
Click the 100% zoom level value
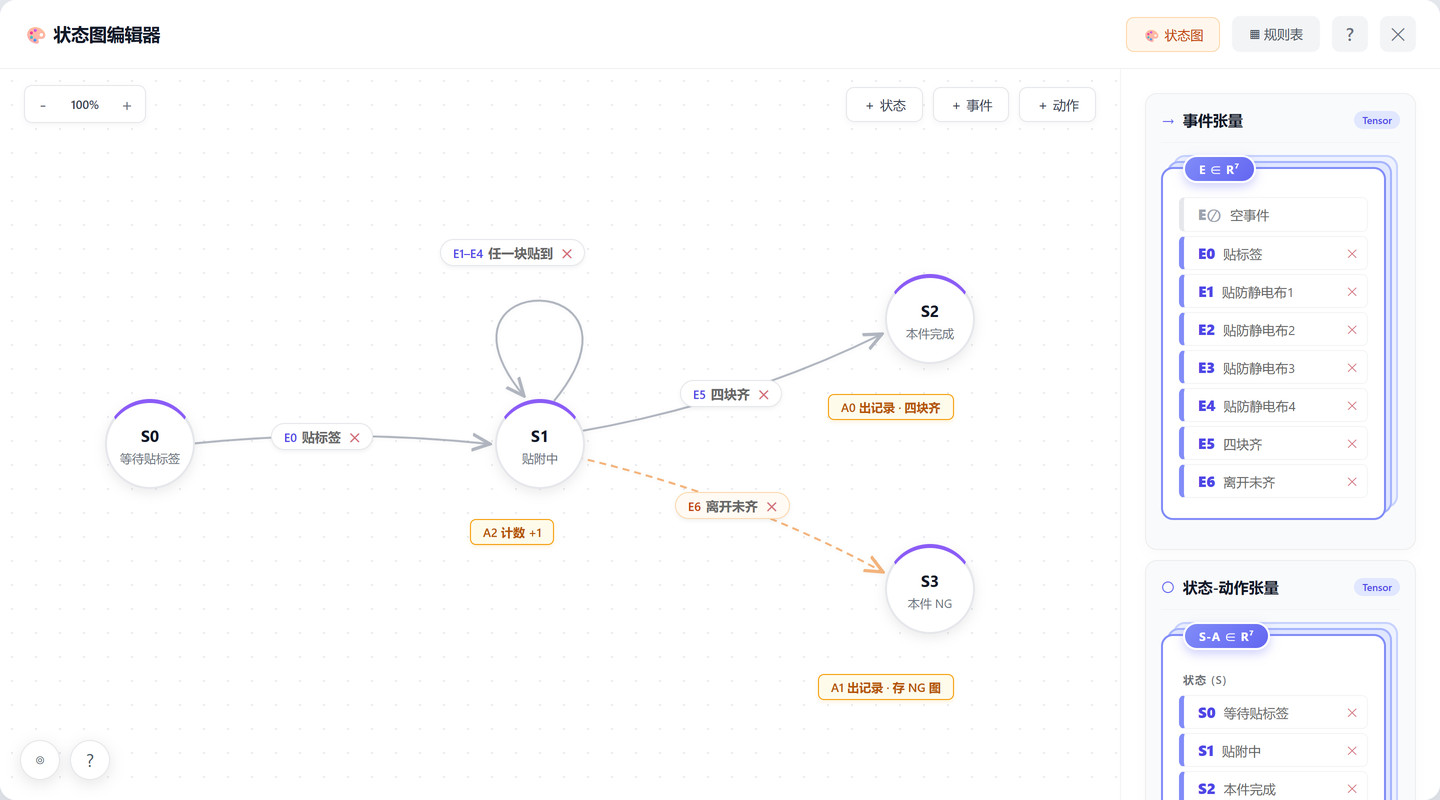click(85, 105)
